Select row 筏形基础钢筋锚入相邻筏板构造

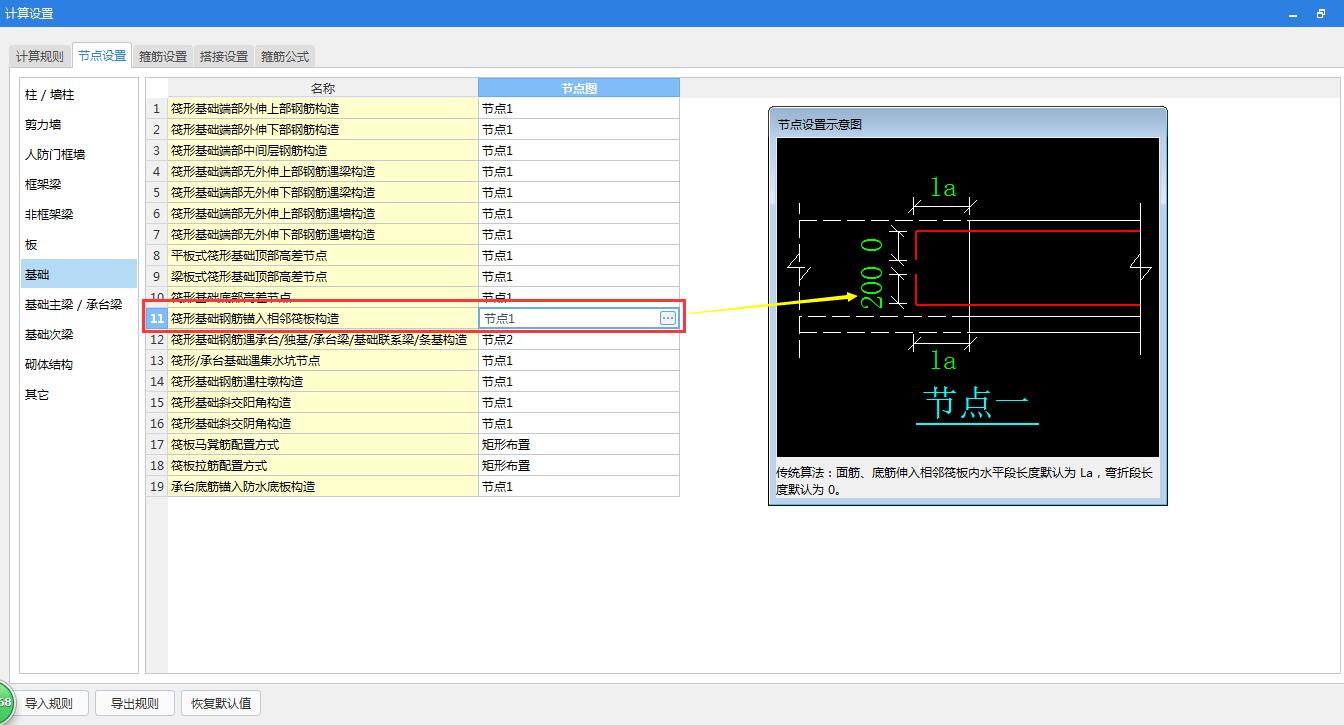point(322,318)
